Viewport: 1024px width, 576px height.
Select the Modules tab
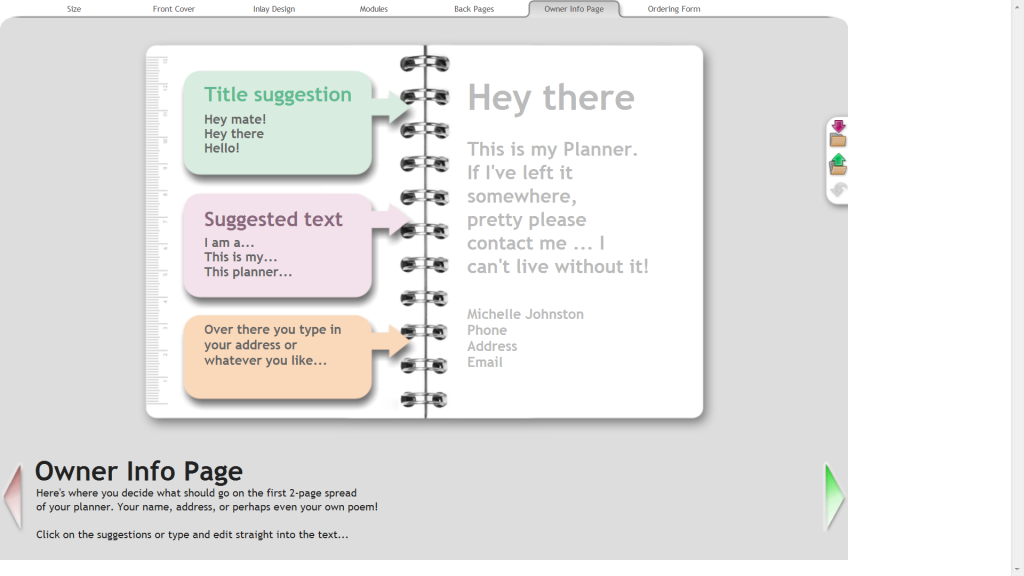(374, 9)
